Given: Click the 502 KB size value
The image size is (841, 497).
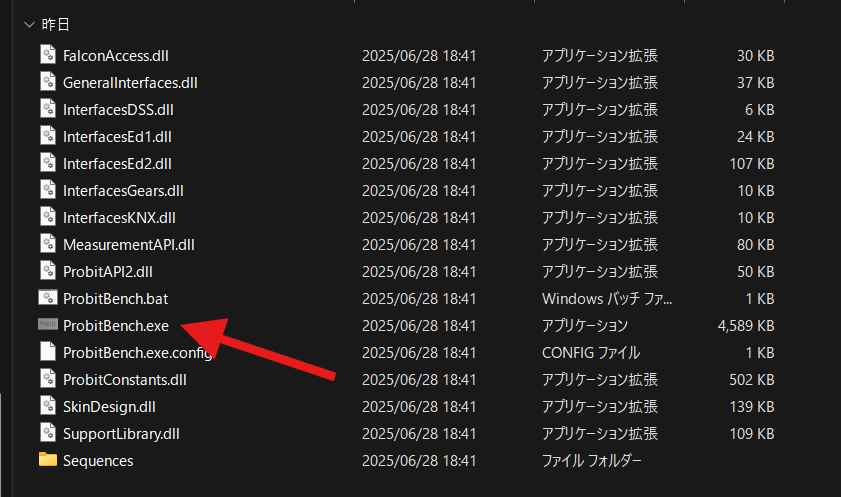Looking at the screenshot, I should [x=752, y=380].
